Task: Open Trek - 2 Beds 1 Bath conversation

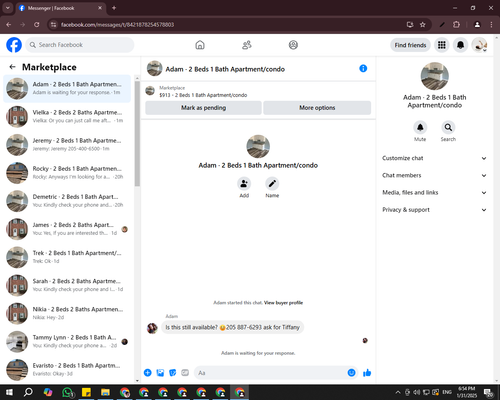Action: [67, 257]
